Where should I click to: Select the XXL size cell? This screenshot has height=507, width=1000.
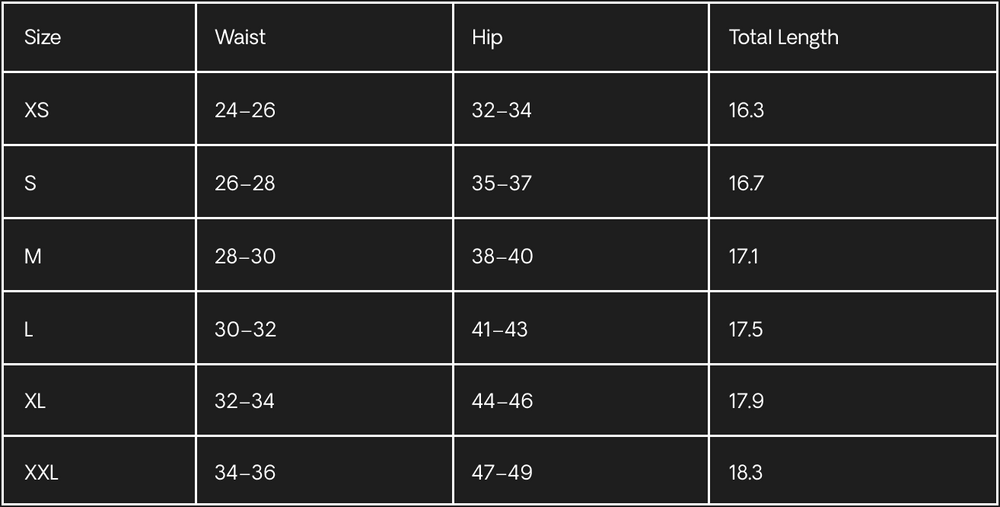coord(41,472)
